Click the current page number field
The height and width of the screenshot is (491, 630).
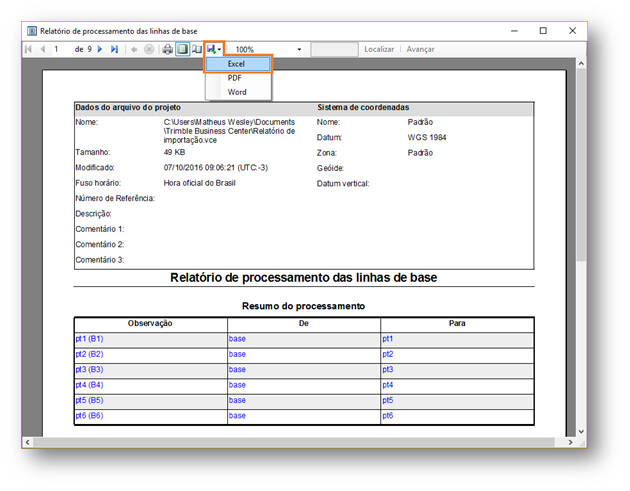tap(61, 49)
